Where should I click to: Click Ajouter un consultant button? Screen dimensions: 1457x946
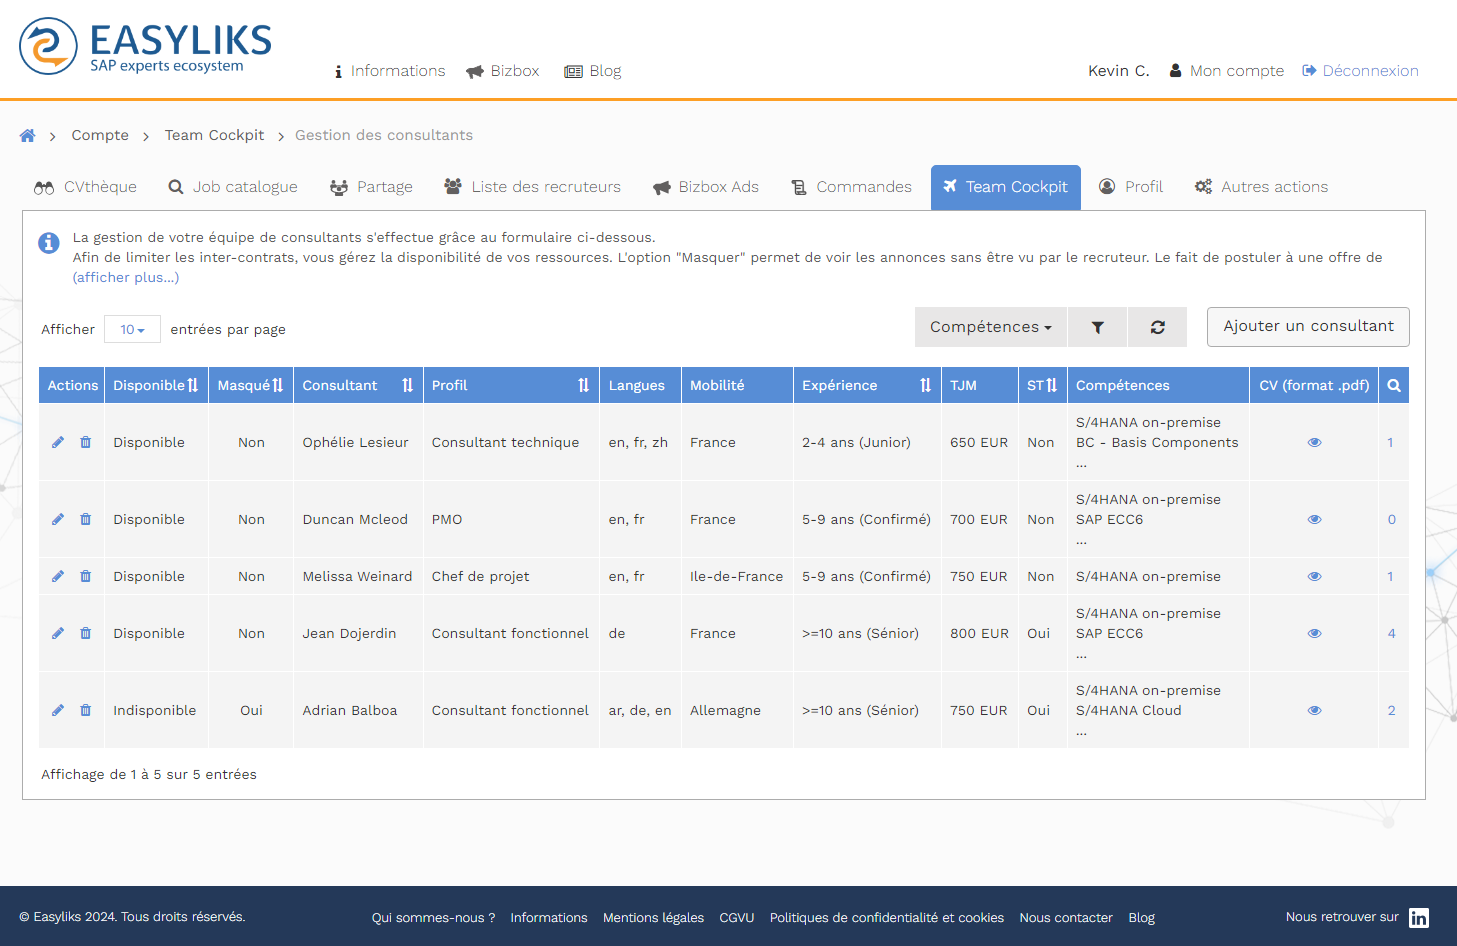point(1307,326)
